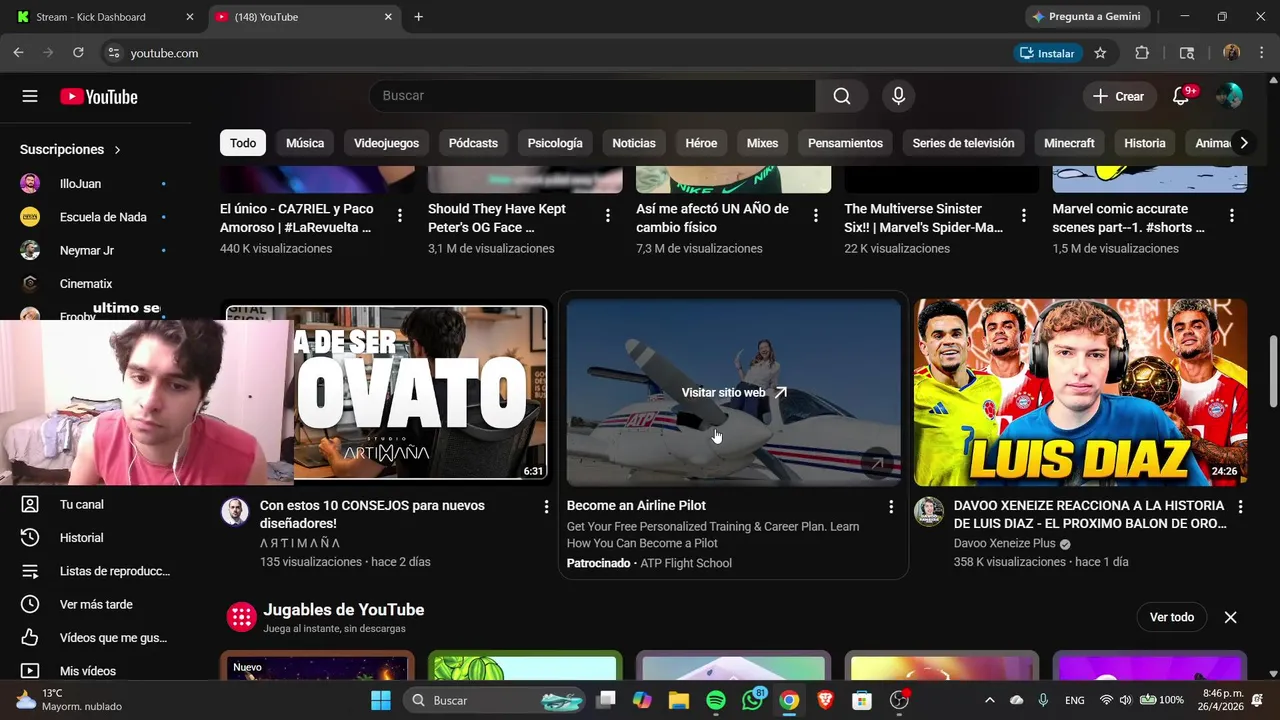Open options for 10 CONSEJOS video
Image resolution: width=1280 pixels, height=720 pixels.
(x=546, y=507)
